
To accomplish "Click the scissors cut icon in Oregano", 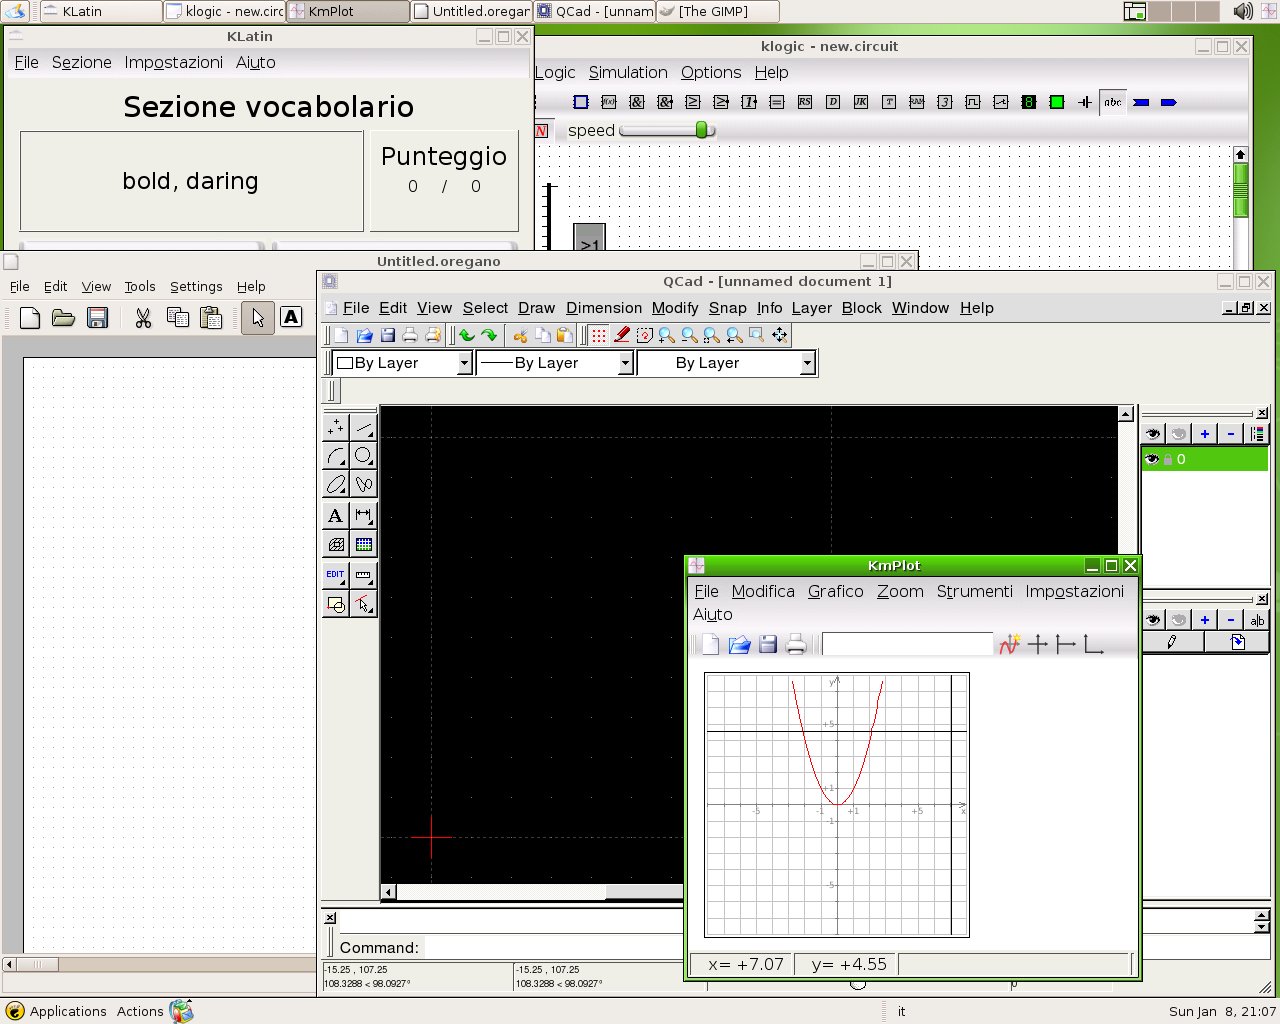I will [143, 318].
